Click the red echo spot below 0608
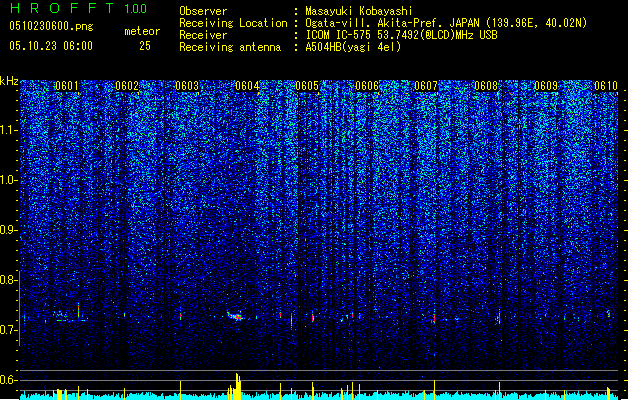629x400 pixels. (499, 319)
